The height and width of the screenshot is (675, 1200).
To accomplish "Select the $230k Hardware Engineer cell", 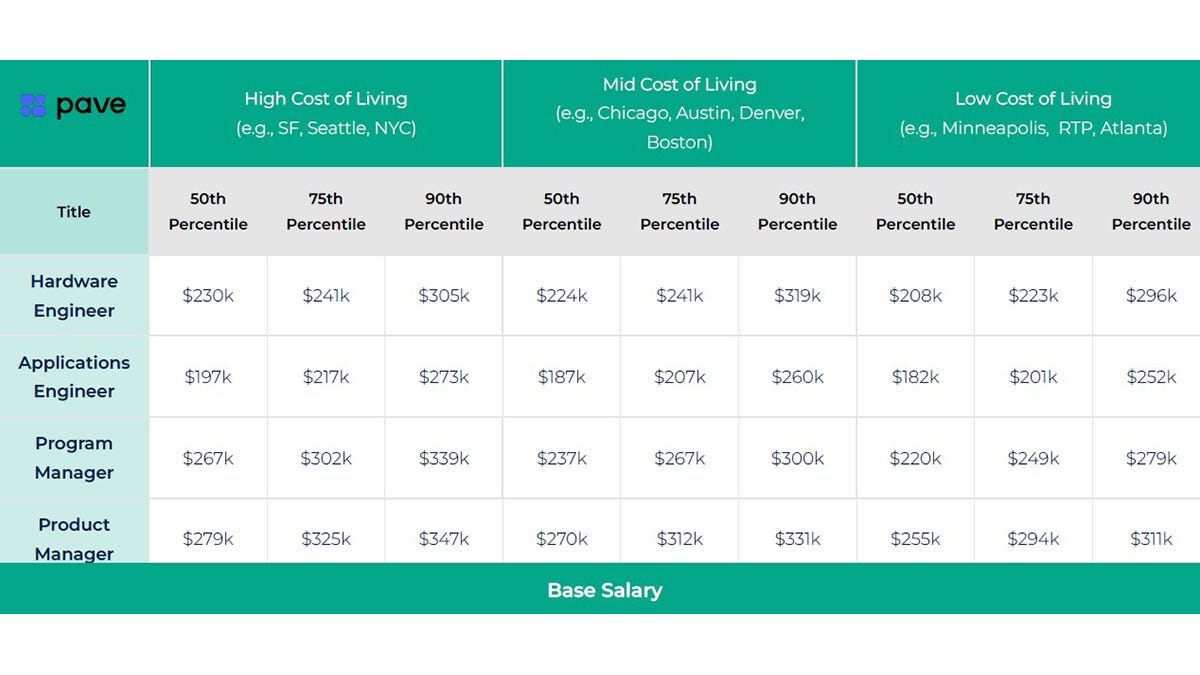I will point(208,296).
